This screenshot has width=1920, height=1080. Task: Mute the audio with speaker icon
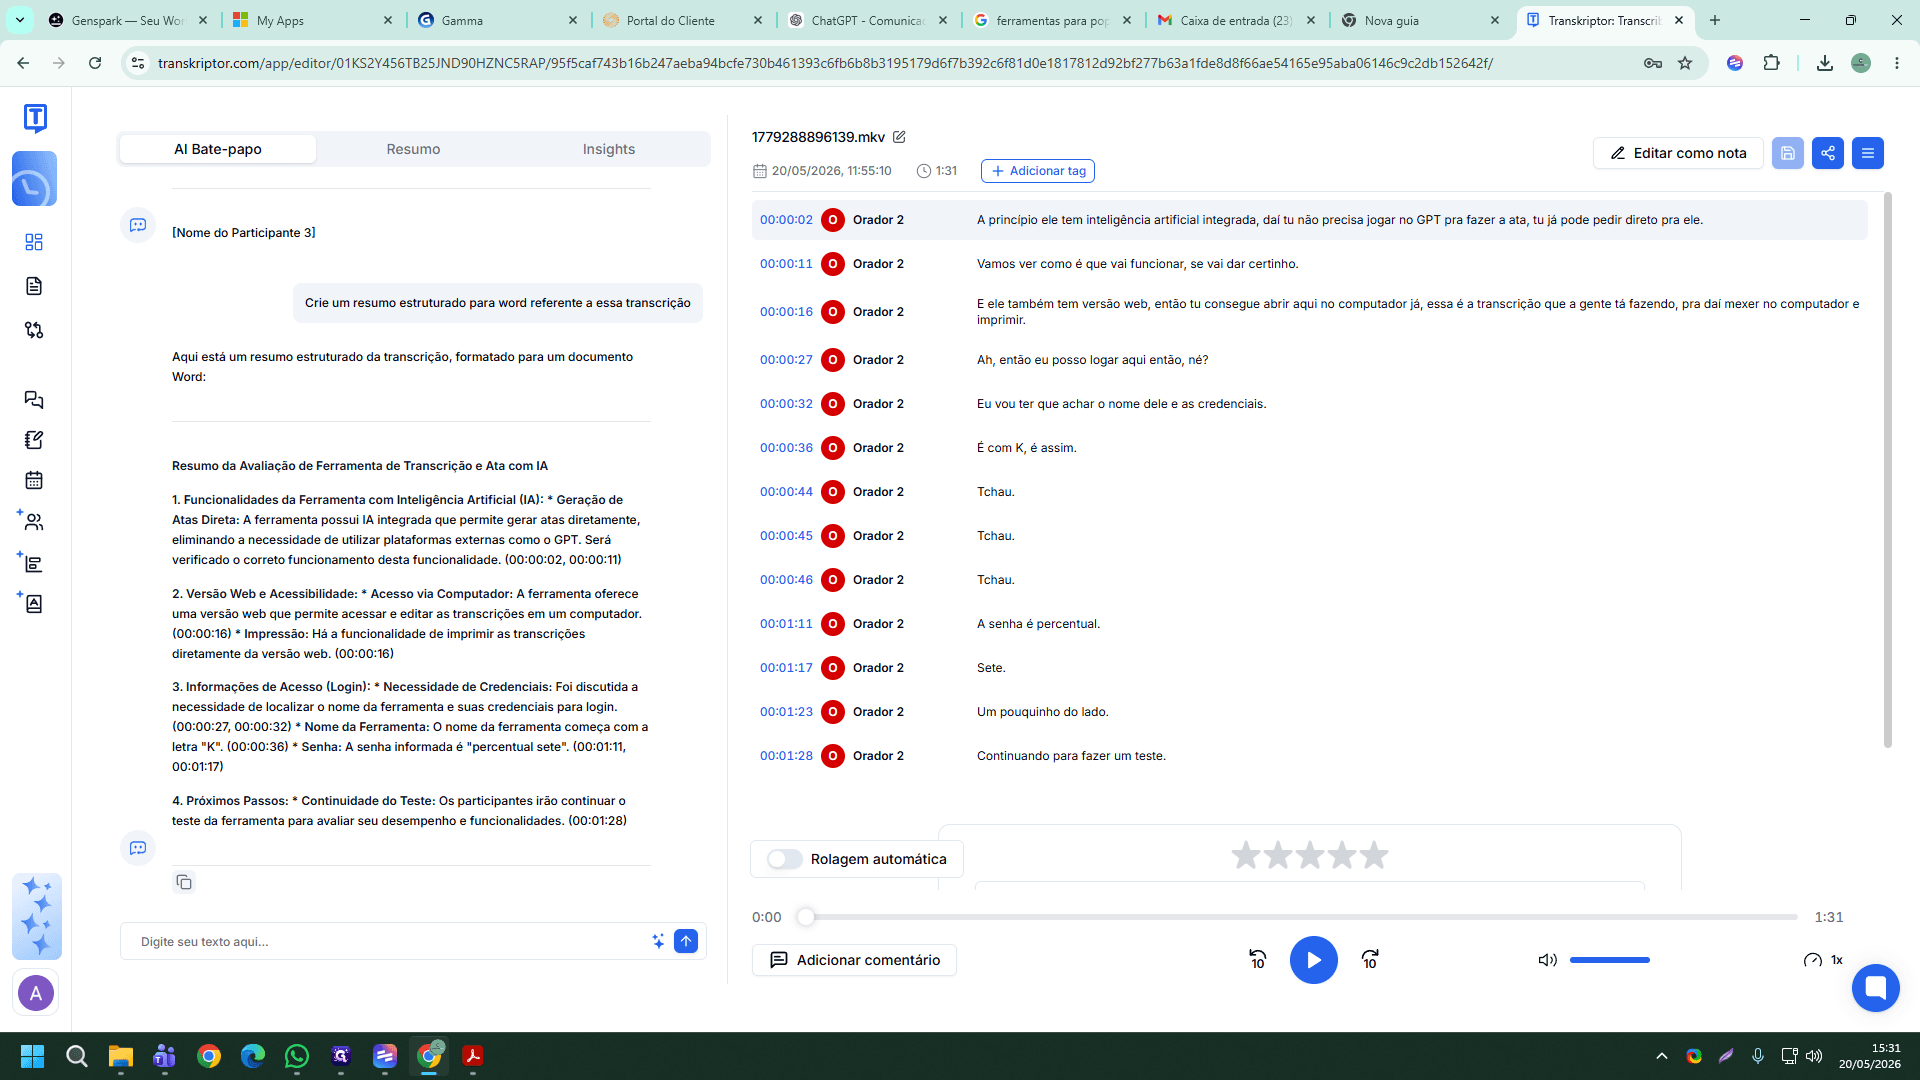pos(1547,960)
